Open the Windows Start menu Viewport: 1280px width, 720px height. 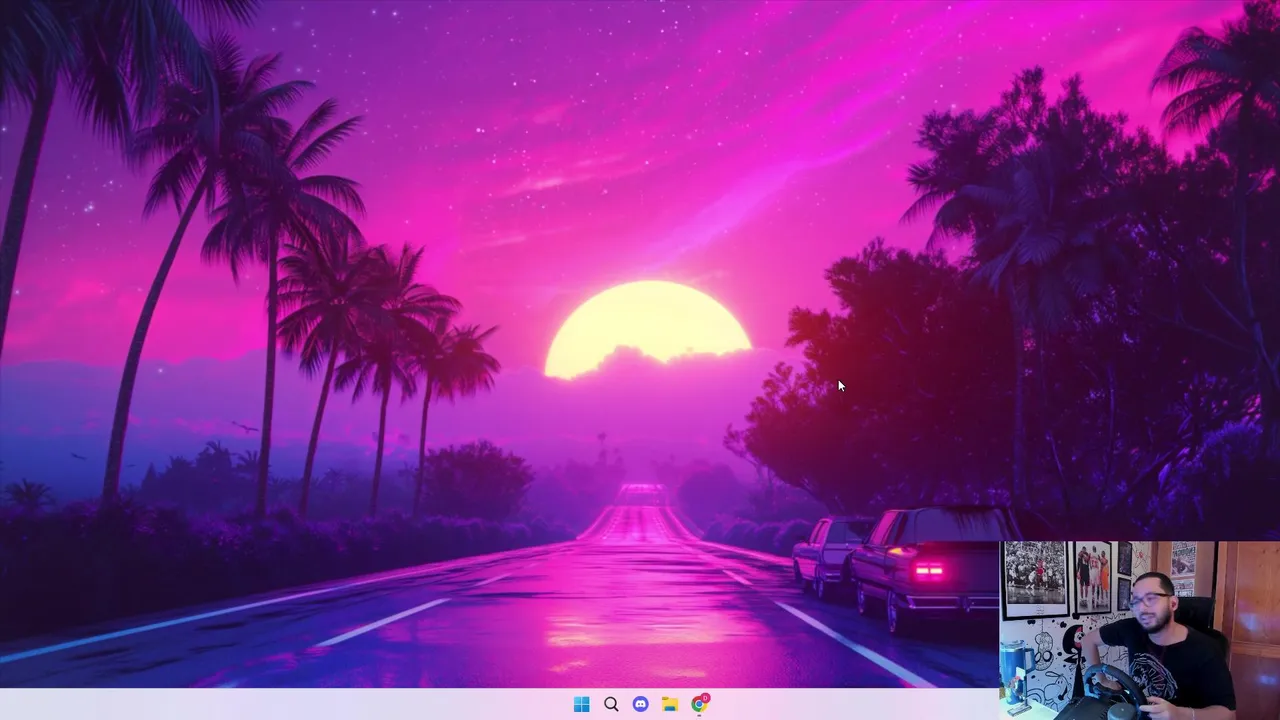pos(581,704)
